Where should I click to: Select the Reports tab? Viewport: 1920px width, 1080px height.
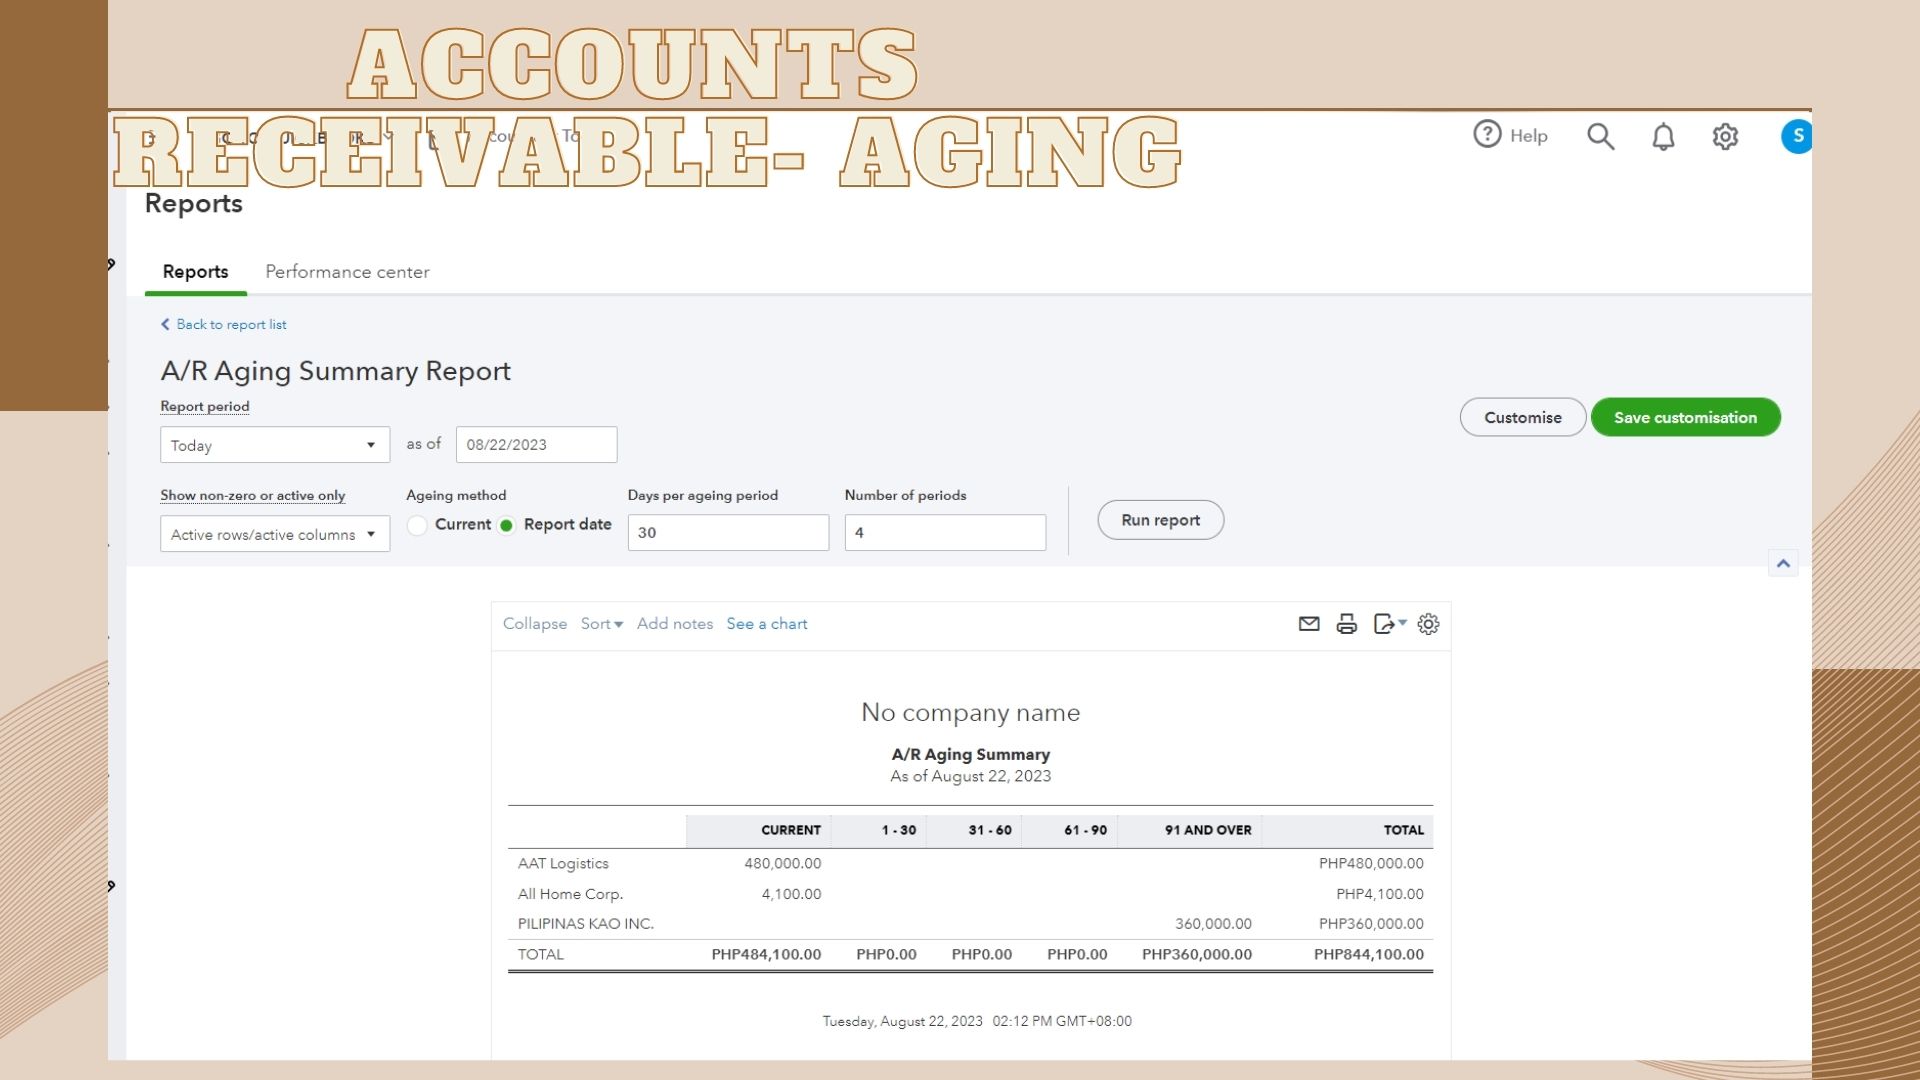click(x=195, y=272)
